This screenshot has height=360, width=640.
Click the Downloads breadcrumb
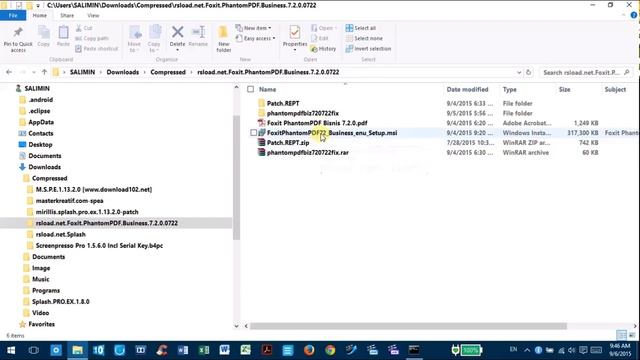click(x=123, y=72)
